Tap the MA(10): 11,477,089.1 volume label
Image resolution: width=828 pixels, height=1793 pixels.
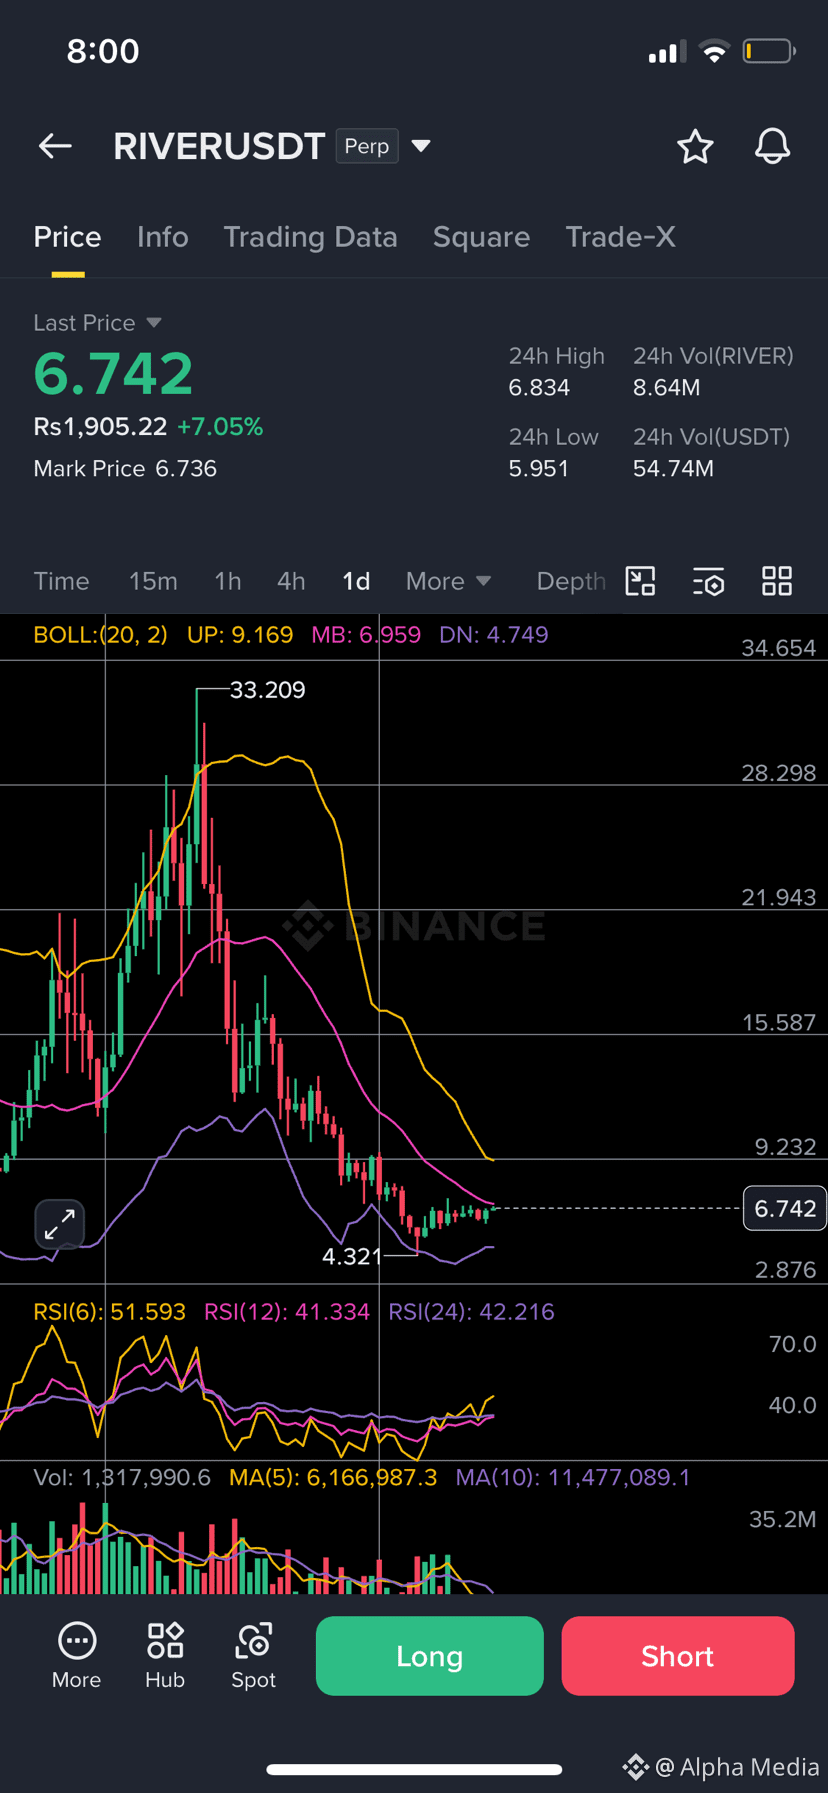[x=573, y=1477]
